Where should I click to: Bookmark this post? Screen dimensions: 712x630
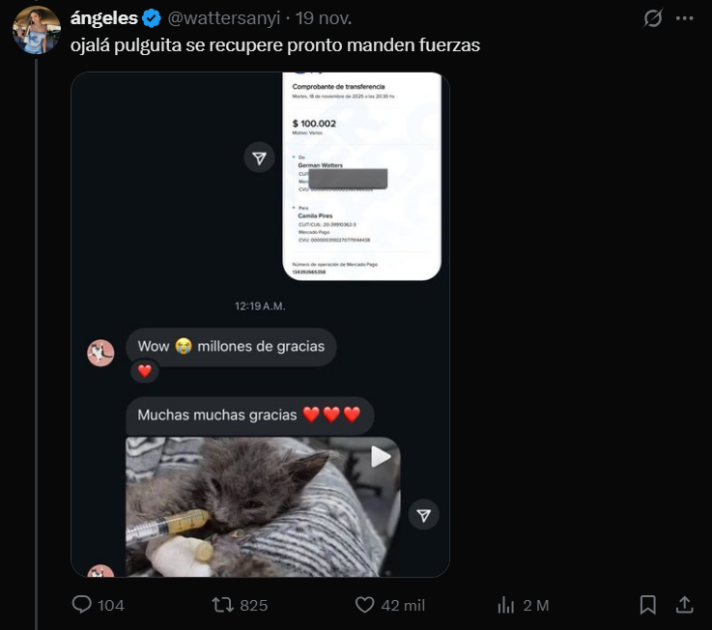pyautogui.click(x=648, y=604)
